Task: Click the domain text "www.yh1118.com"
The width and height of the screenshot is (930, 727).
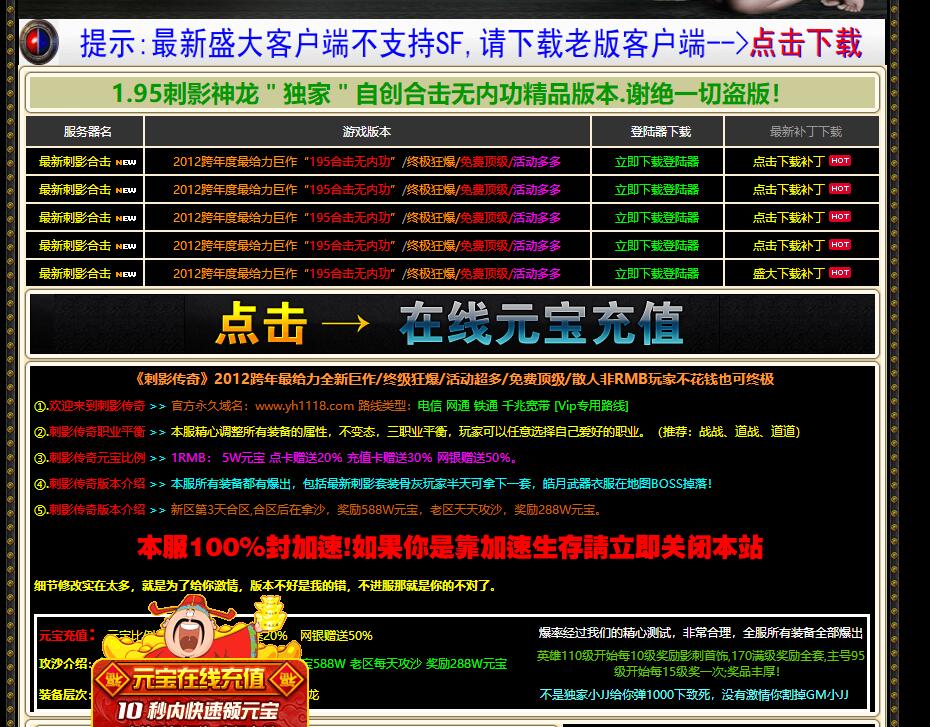Action: tap(304, 406)
